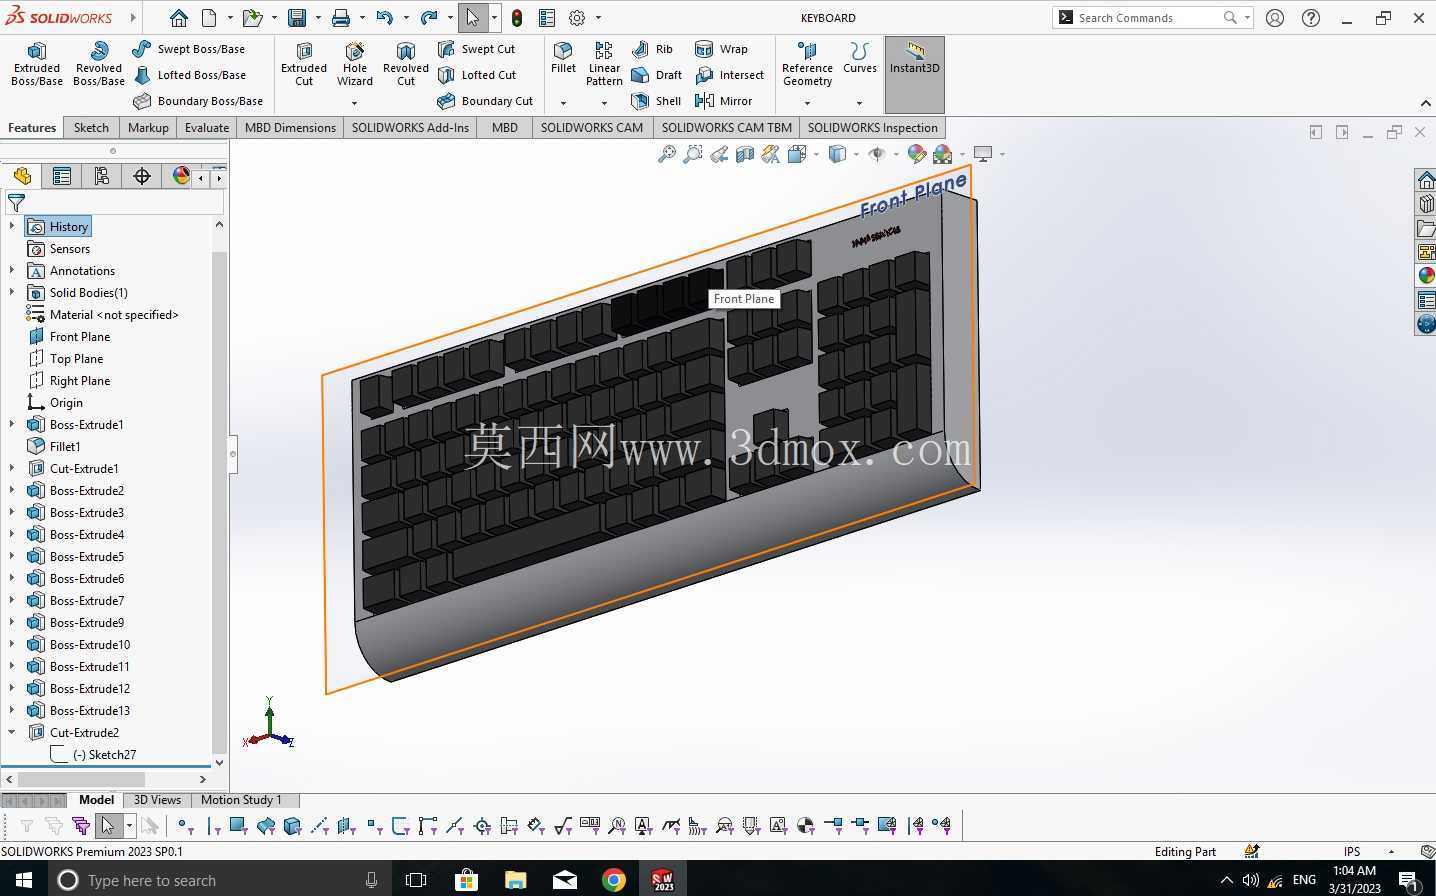Apply the Fillet tool
This screenshot has height=896, width=1436.
pos(563,58)
